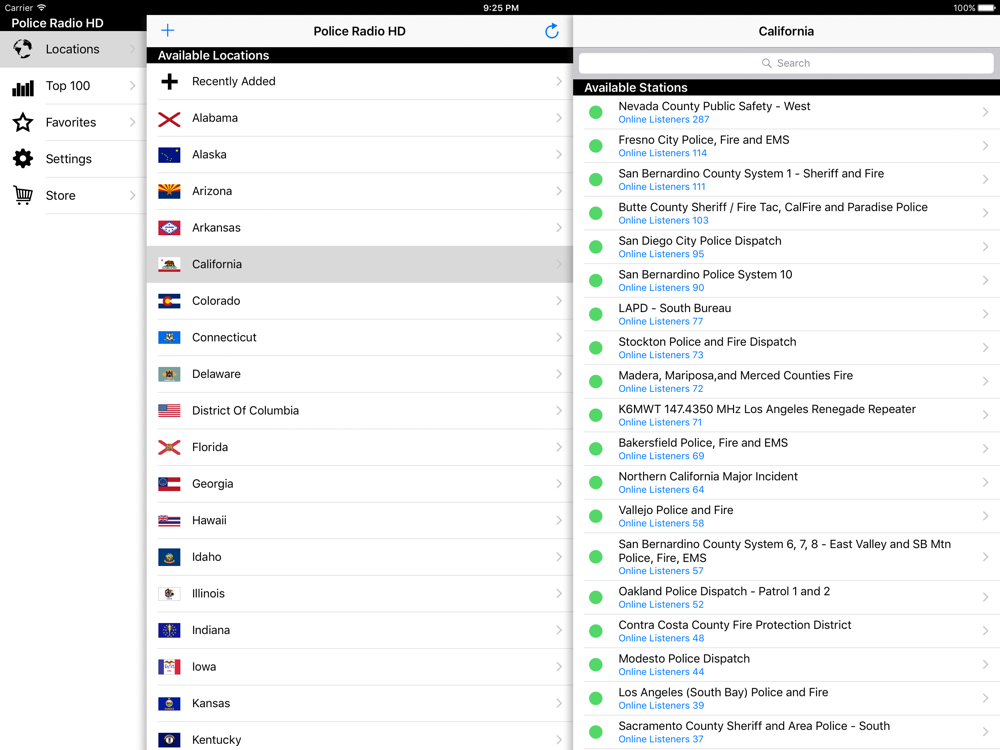Open Top 100 bar chart icon
The width and height of the screenshot is (1000, 750).
click(23, 86)
